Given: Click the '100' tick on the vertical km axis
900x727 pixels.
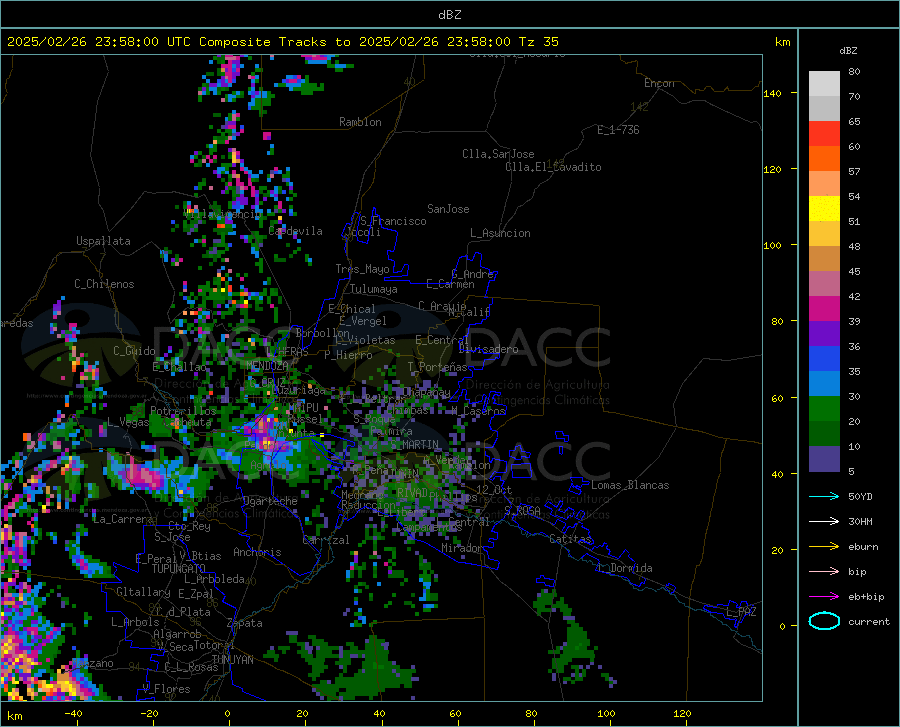Looking at the screenshot, I should click(x=773, y=246).
